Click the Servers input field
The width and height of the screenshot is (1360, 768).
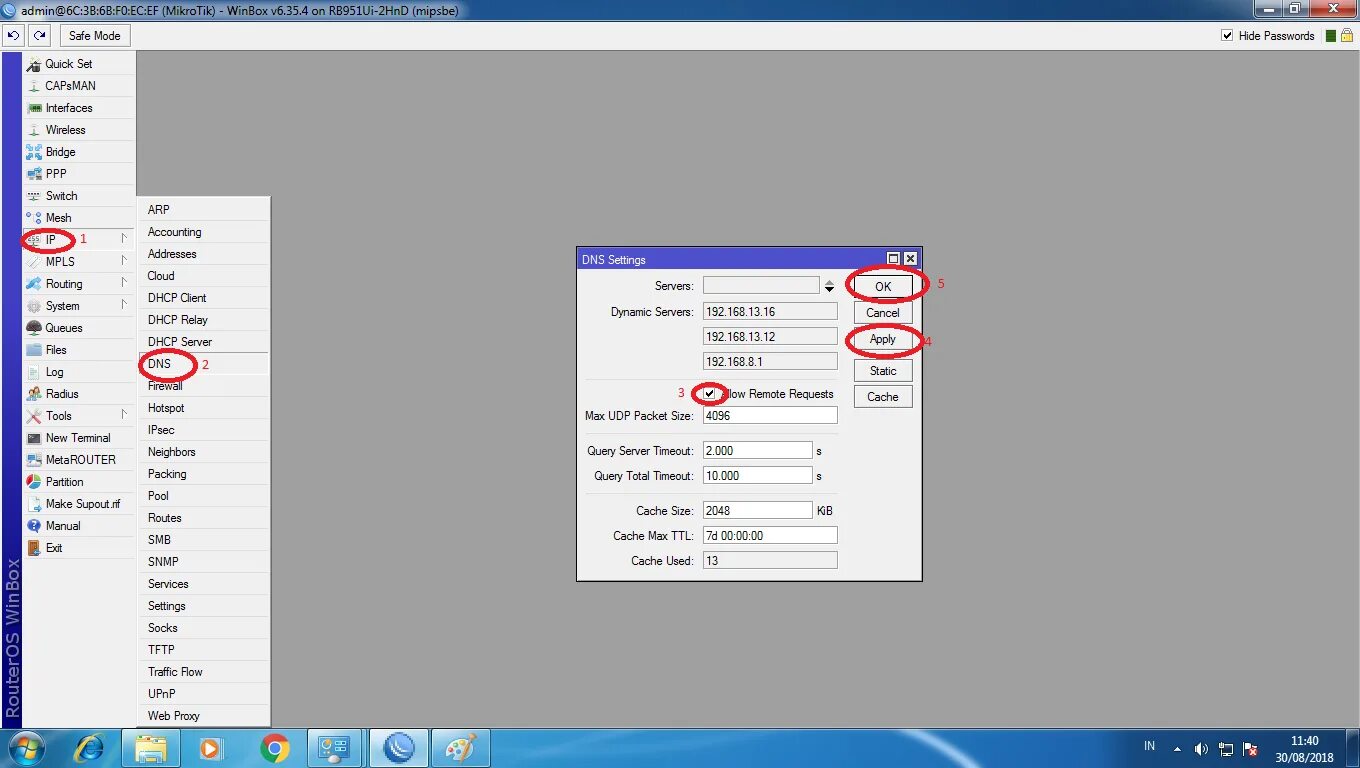(x=761, y=286)
